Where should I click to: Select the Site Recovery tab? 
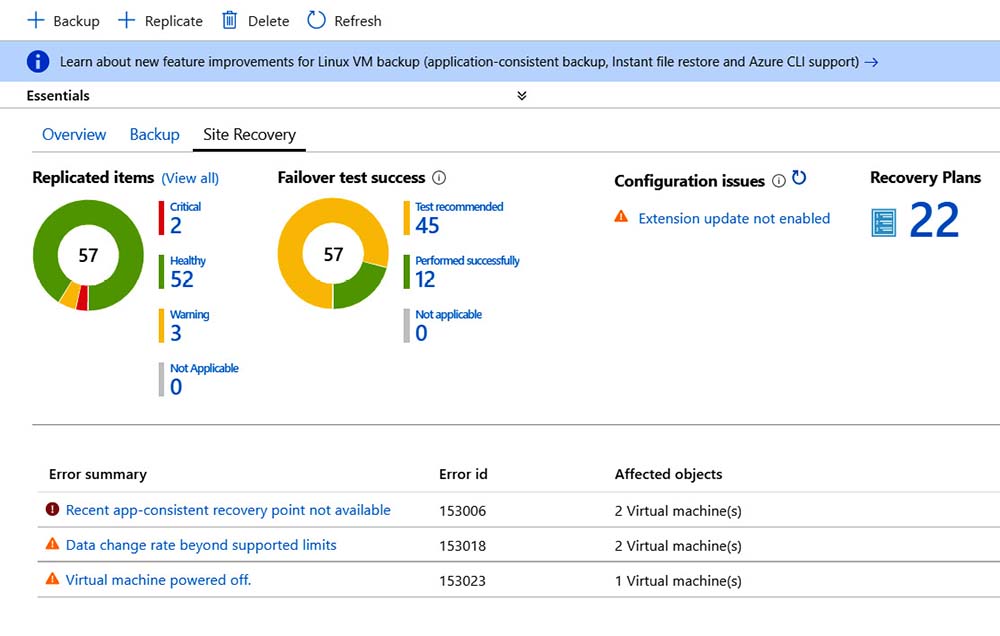pos(249,134)
